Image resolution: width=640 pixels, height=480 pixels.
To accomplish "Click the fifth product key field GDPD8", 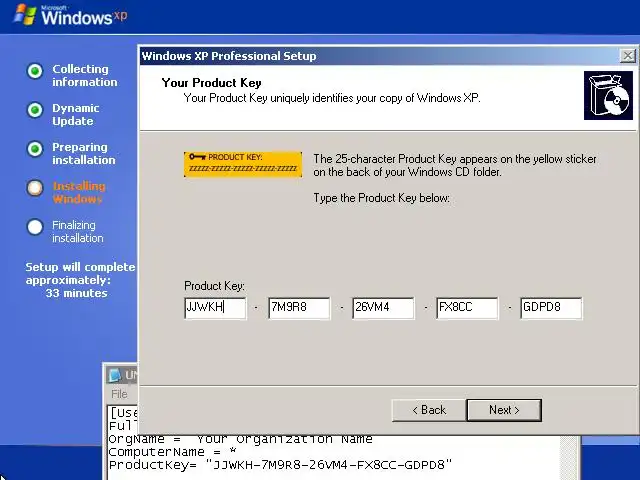I will (551, 308).
